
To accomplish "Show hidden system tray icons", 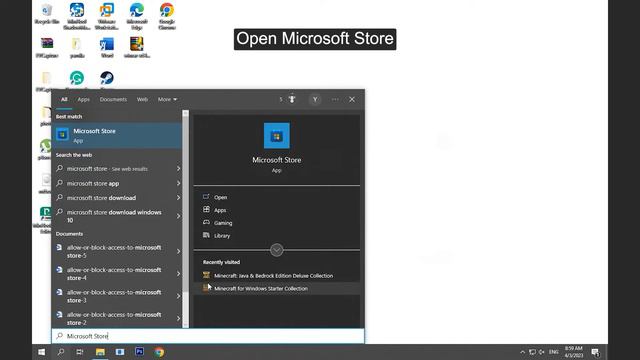I will 522,352.
